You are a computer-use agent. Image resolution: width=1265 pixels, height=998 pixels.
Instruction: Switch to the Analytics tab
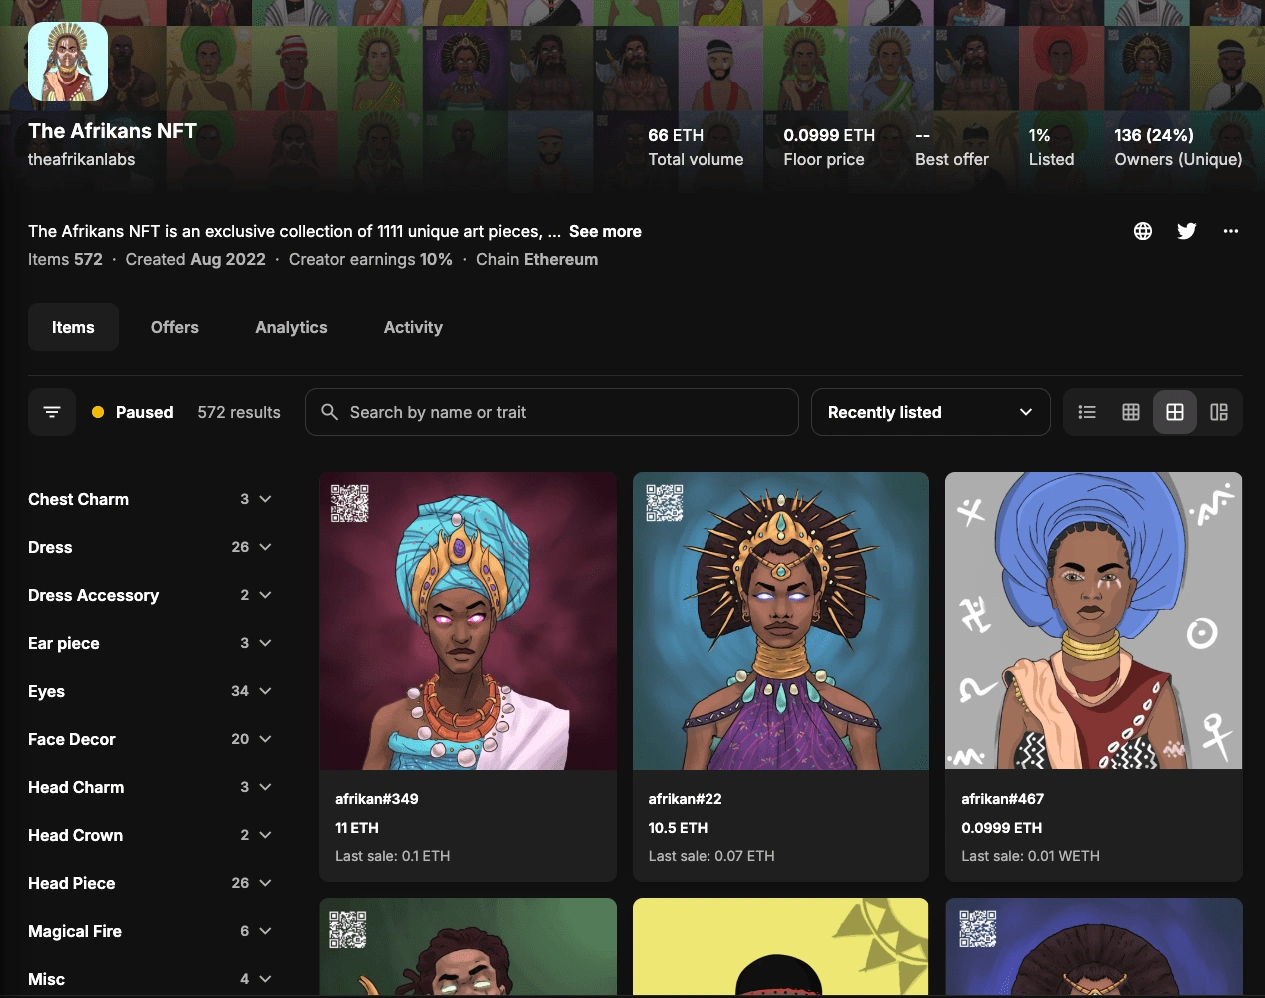point(291,327)
